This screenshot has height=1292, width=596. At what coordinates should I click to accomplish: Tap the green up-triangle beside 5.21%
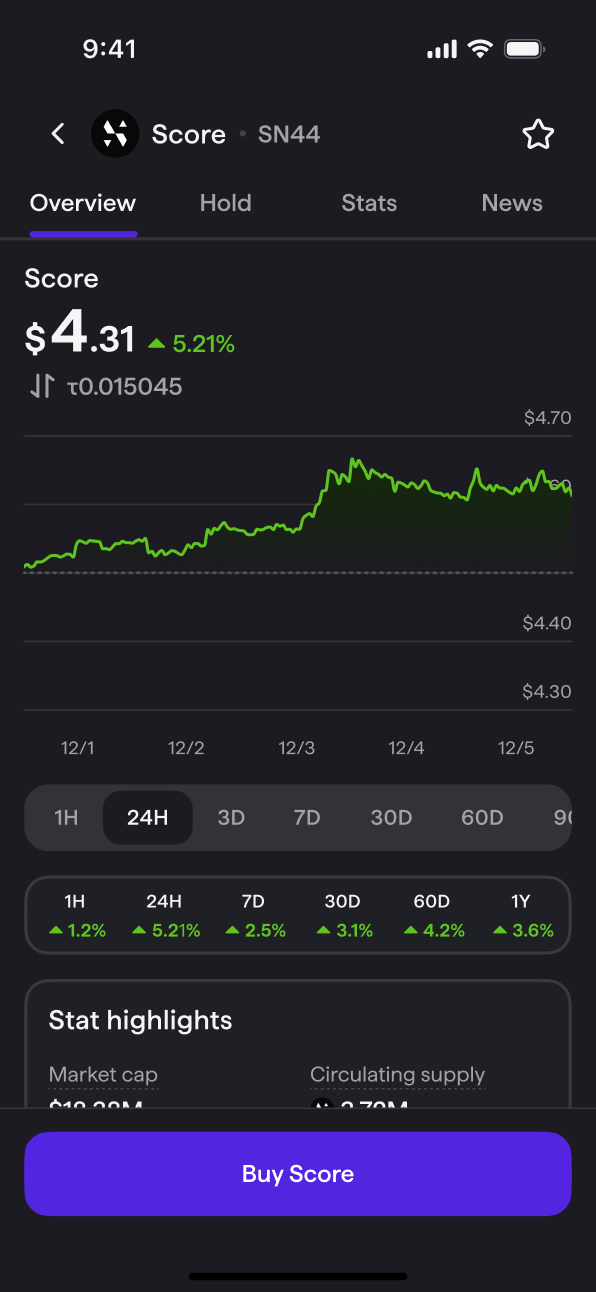[156, 344]
